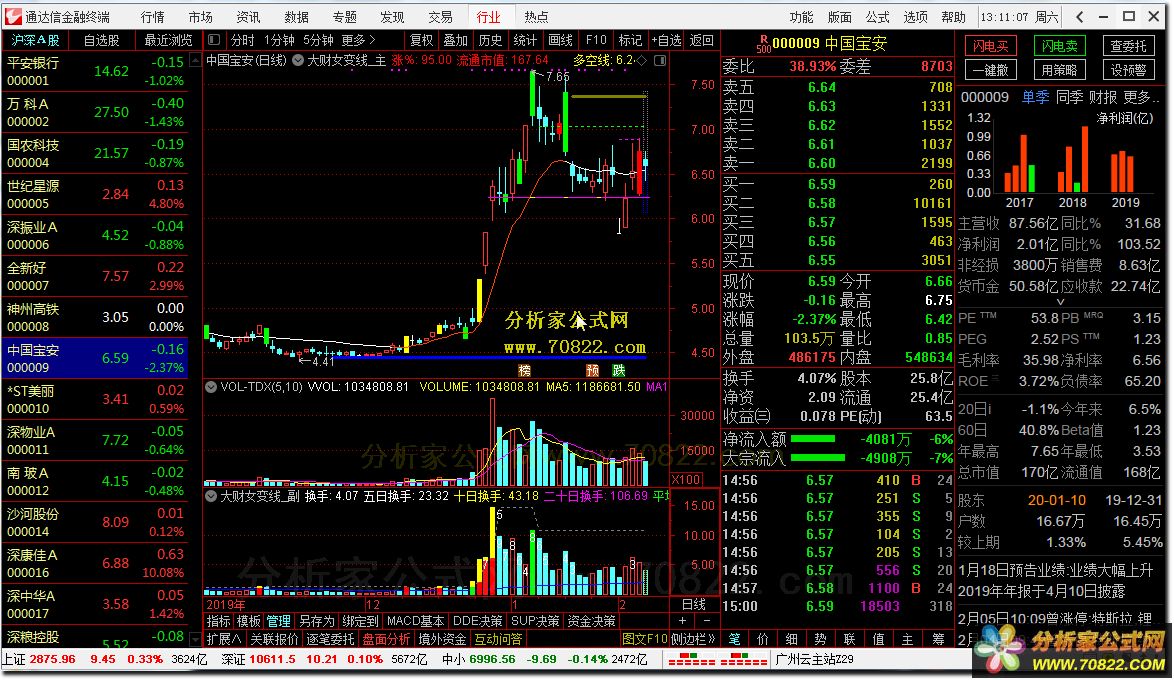
Task: Switch to the 自选股 tab
Action: (x=101, y=40)
